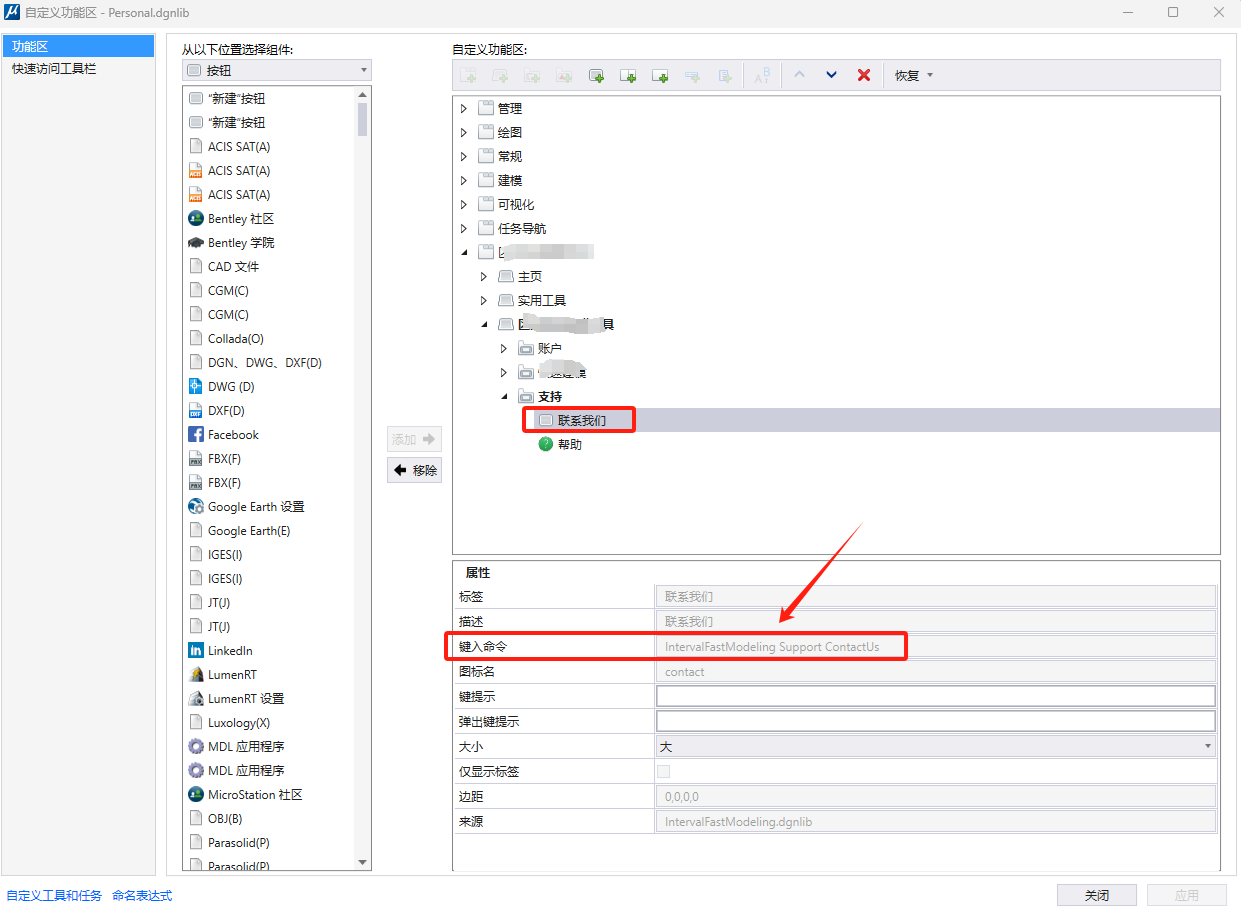
Task: Select the LumenRT list entry
Action: click(x=232, y=674)
